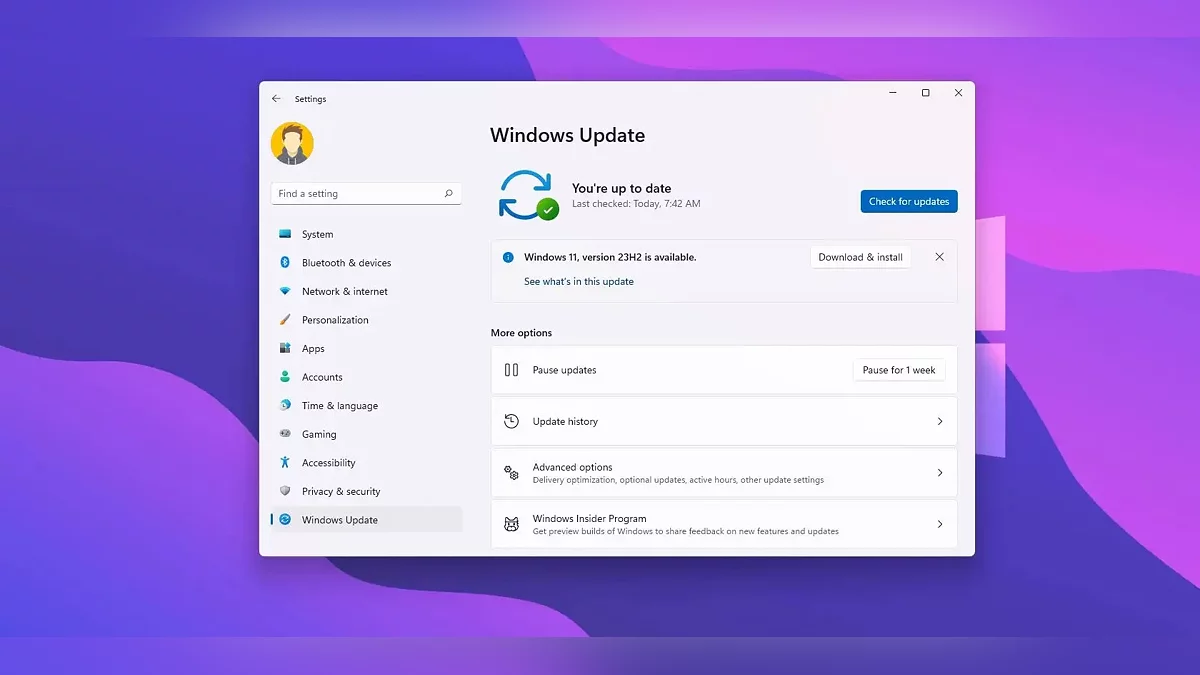Open Accounts settings category
The height and width of the screenshot is (675, 1200).
click(366, 377)
